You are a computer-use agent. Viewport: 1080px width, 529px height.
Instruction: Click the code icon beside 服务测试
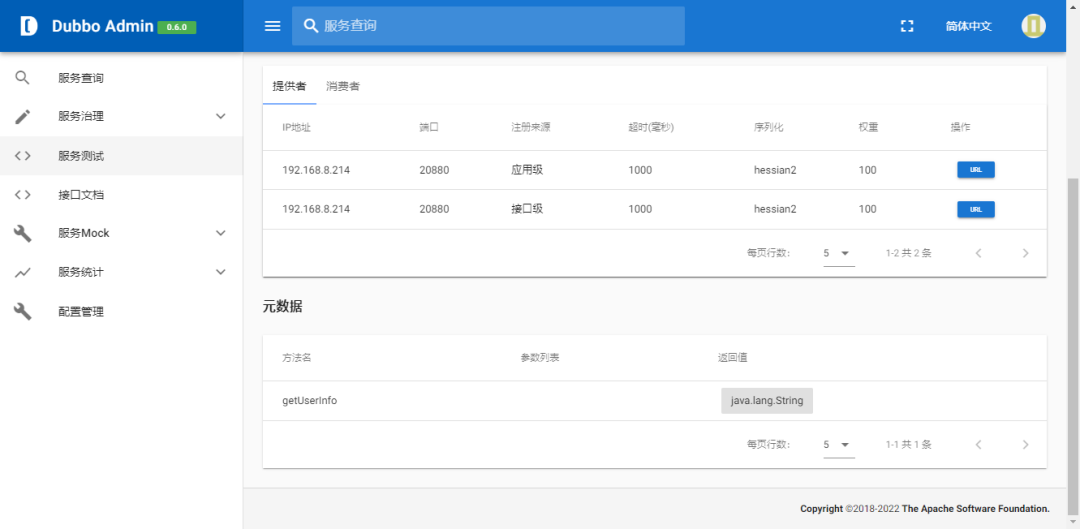point(23,156)
